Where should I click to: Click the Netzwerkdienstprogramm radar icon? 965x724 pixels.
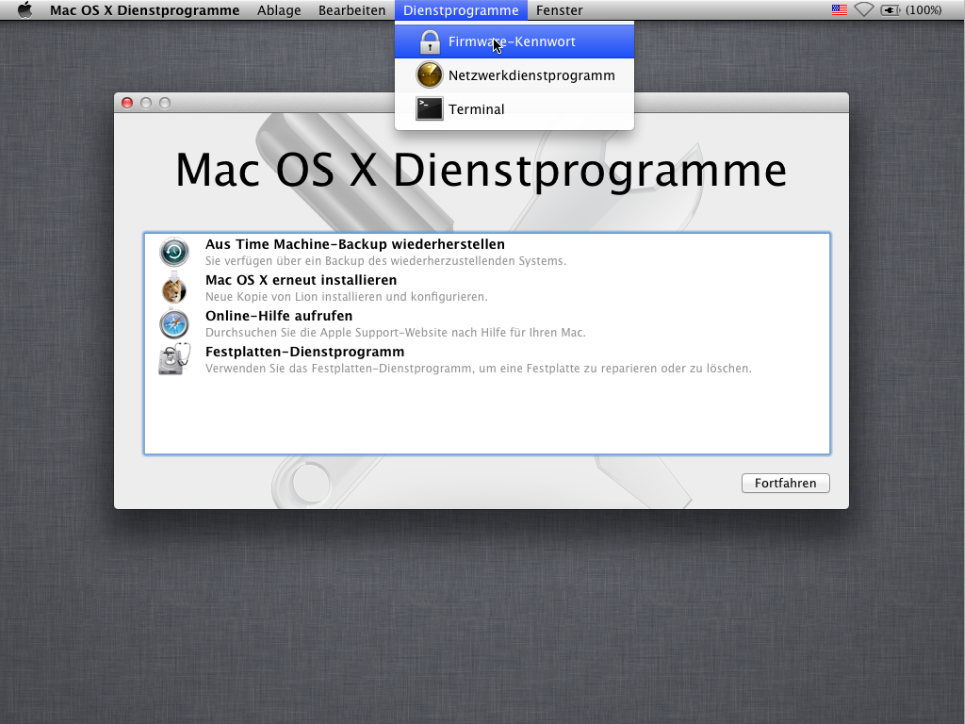(x=430, y=75)
